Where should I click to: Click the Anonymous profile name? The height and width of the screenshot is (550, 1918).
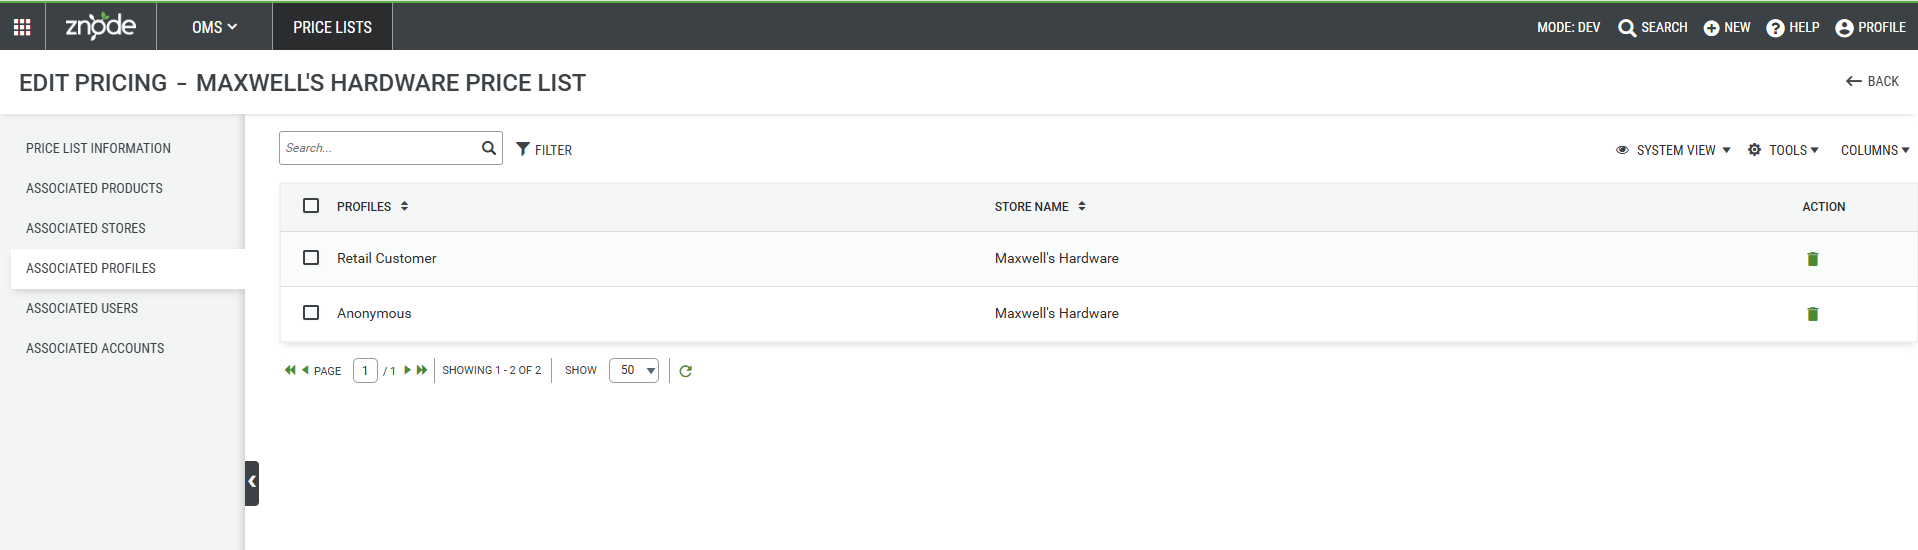pyautogui.click(x=374, y=313)
